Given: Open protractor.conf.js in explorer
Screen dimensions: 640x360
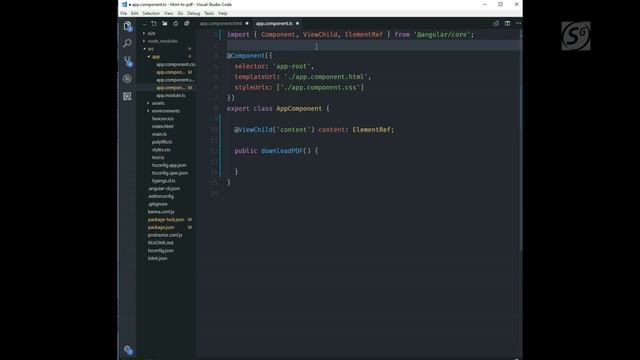Looking at the screenshot, I should pos(165,235).
